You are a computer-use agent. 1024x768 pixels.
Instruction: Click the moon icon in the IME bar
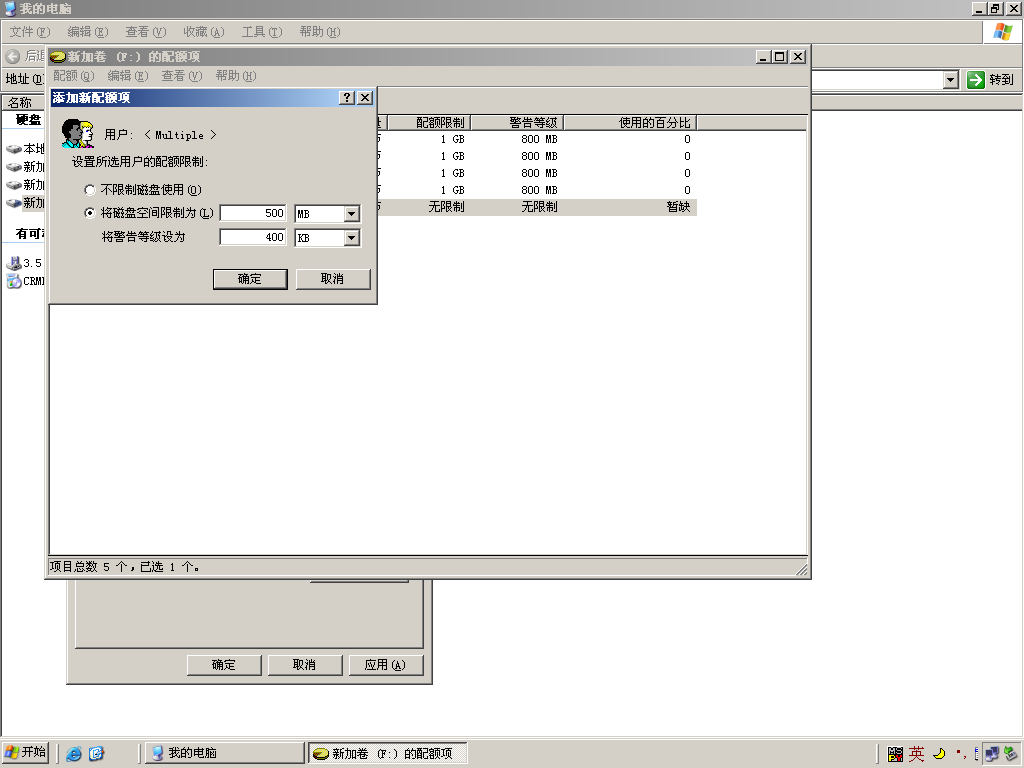click(939, 754)
